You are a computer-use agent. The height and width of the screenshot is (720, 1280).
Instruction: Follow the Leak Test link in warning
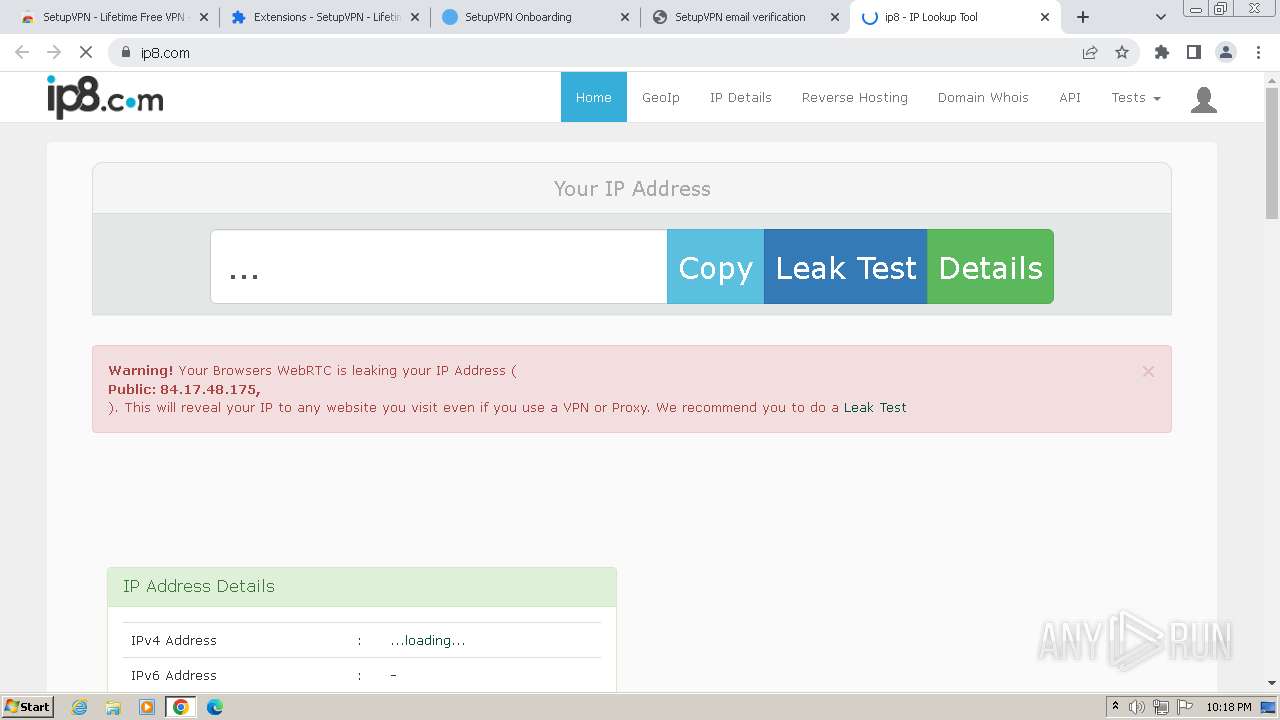(875, 407)
